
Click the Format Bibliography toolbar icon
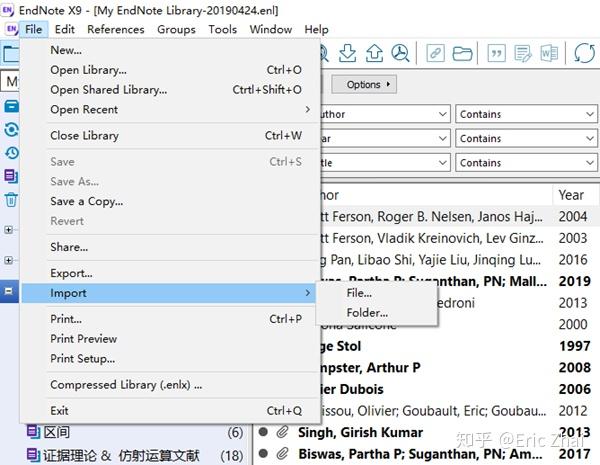click(x=523, y=53)
